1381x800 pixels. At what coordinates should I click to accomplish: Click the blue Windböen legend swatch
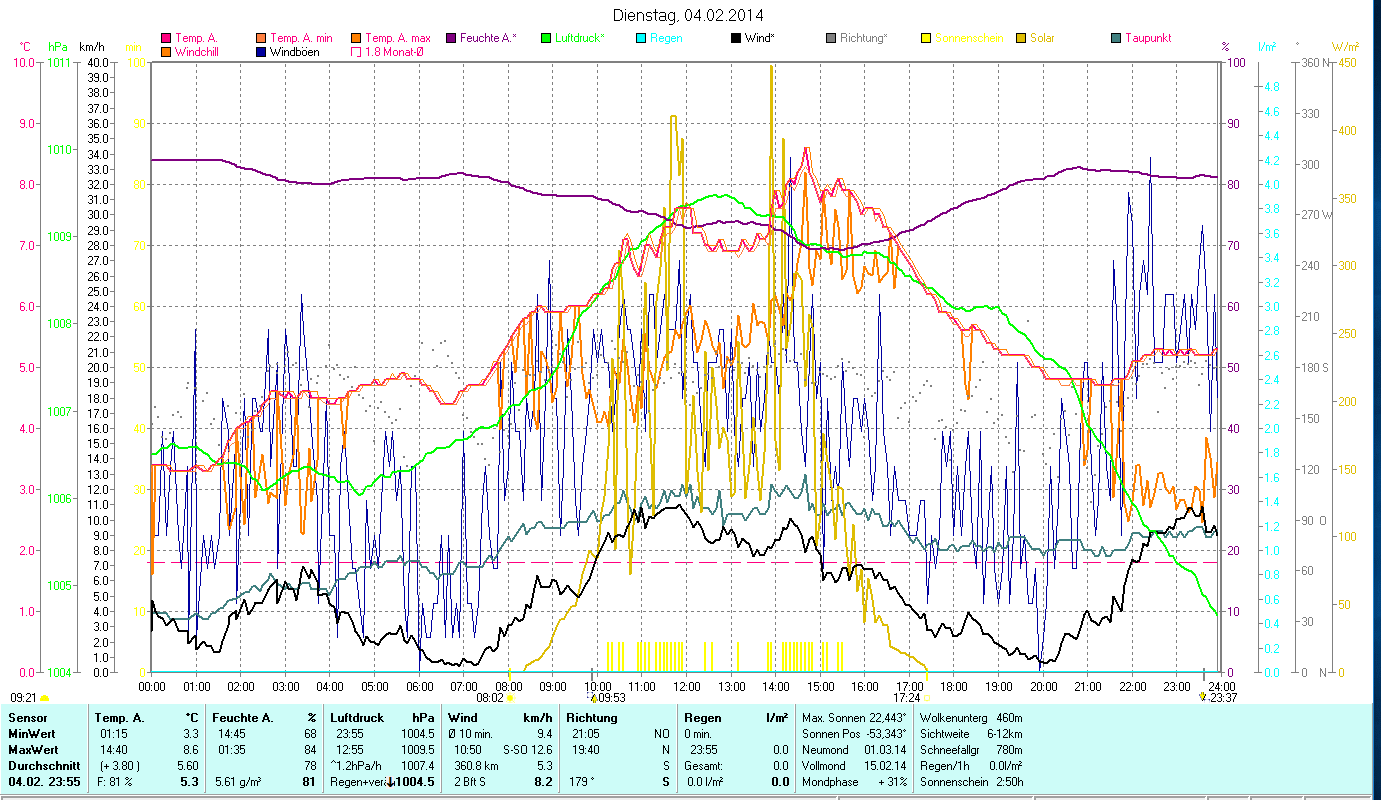click(260, 51)
